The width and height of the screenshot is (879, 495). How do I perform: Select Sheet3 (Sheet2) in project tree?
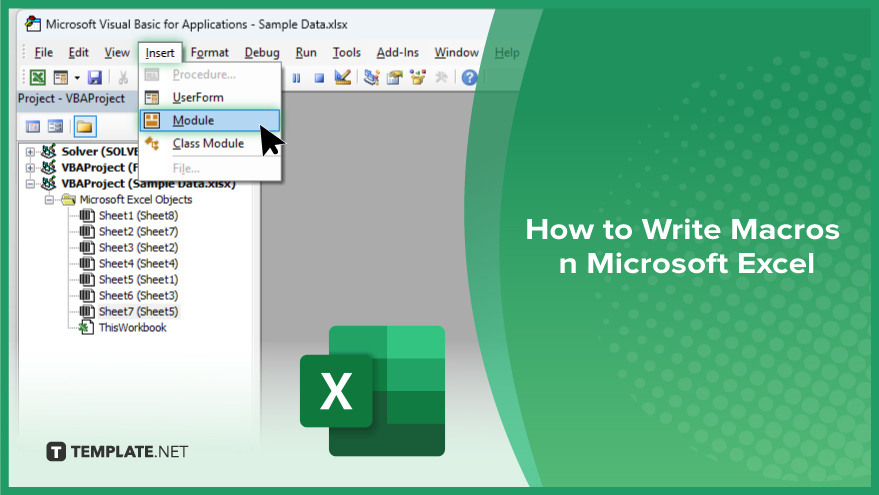(138, 248)
